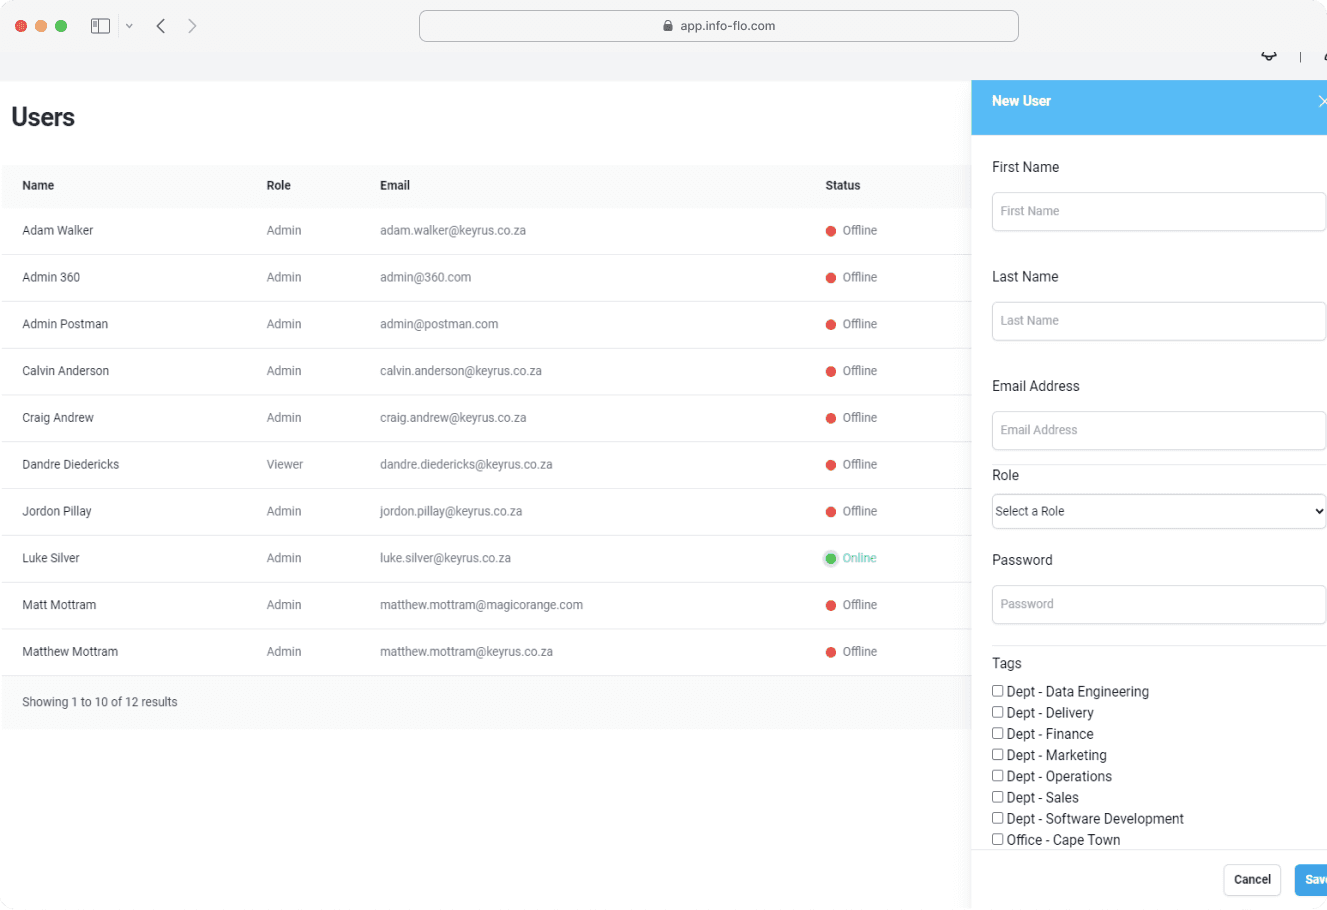Click the browser forward navigation arrow

(192, 25)
